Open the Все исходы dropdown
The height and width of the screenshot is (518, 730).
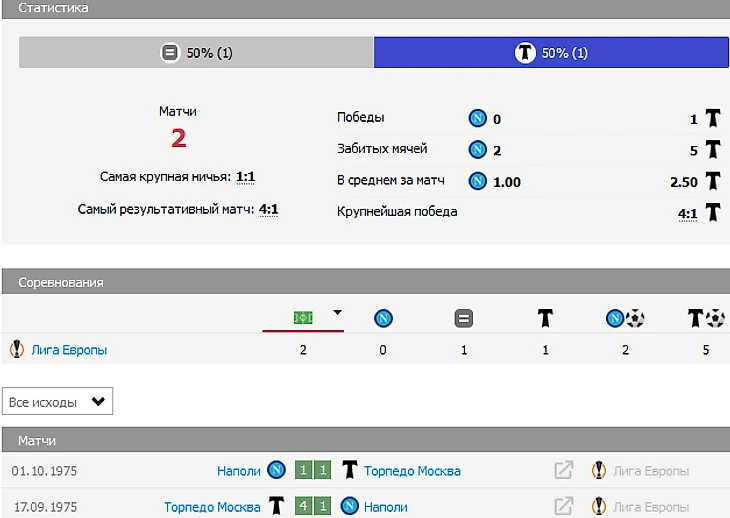57,402
